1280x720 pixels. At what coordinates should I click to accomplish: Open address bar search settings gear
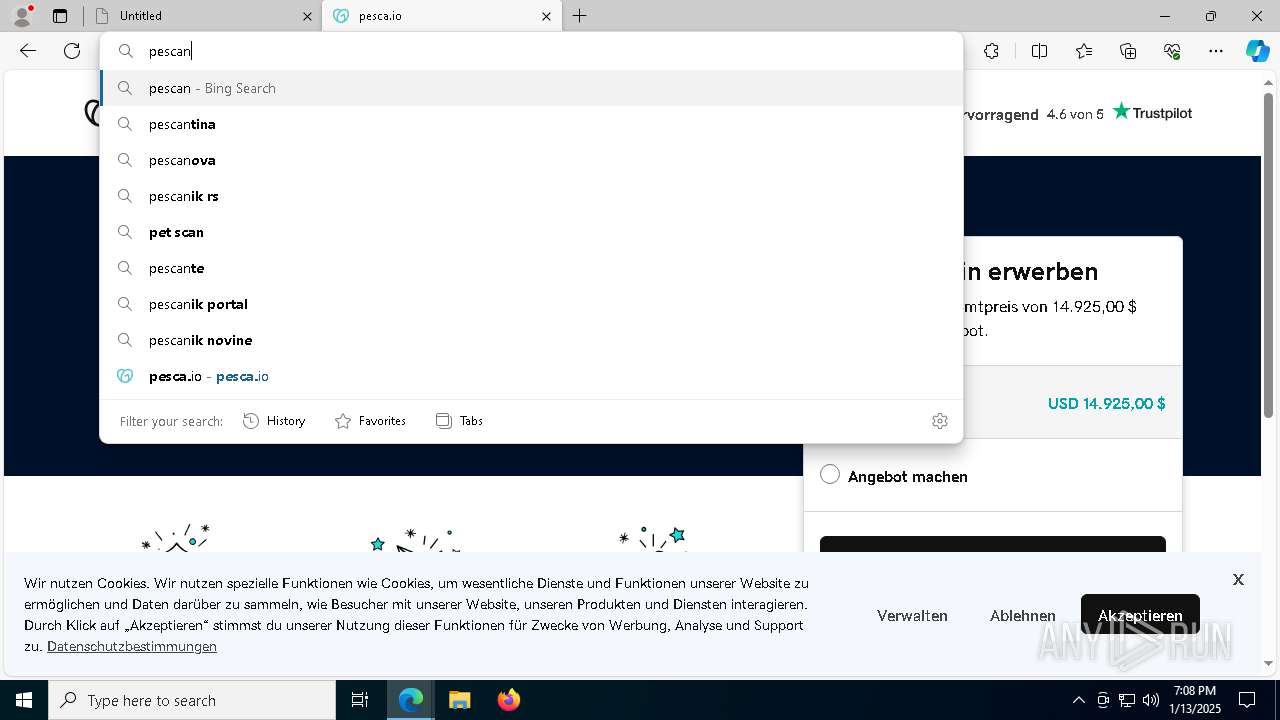pyautogui.click(x=939, y=421)
